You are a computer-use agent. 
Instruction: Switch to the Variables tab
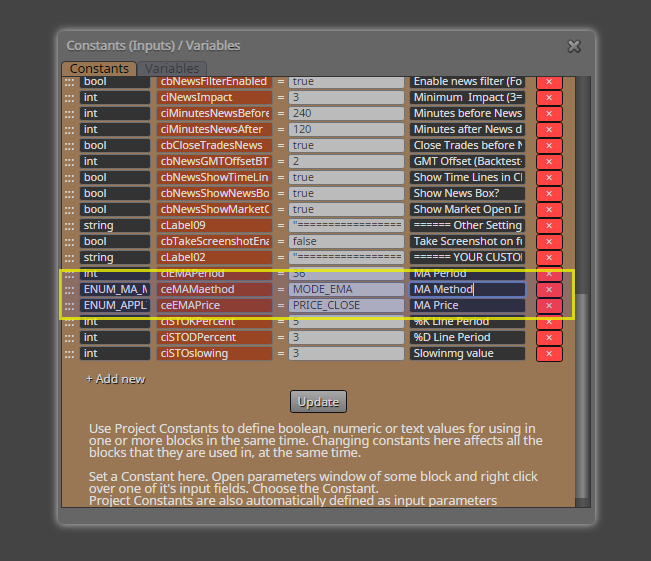pos(172,69)
